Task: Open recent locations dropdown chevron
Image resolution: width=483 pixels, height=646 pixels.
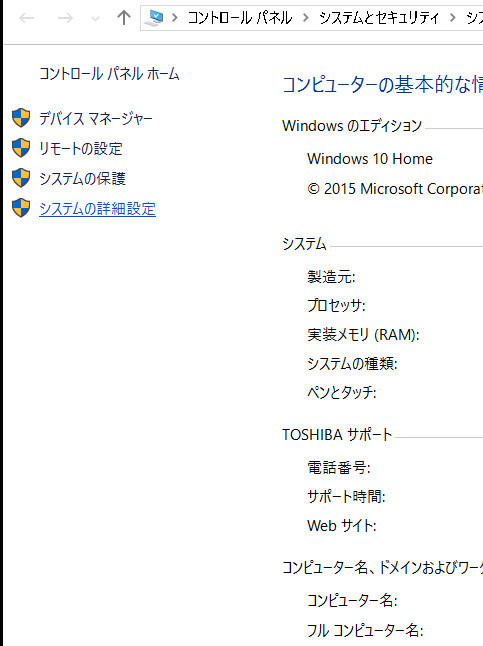Action: [x=95, y=19]
